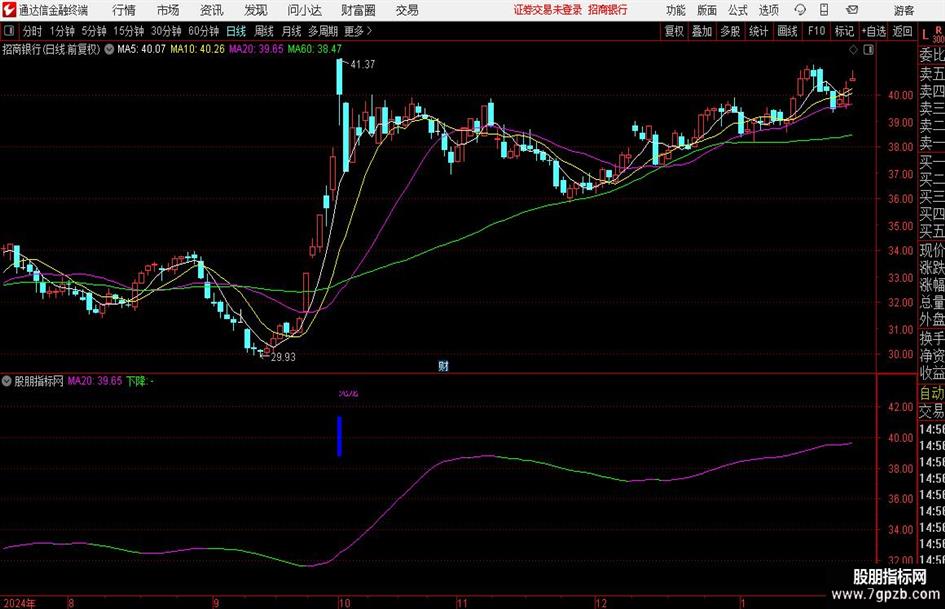Switch to 60分钟 chart period
This screenshot has width=945, height=609.
click(x=204, y=31)
